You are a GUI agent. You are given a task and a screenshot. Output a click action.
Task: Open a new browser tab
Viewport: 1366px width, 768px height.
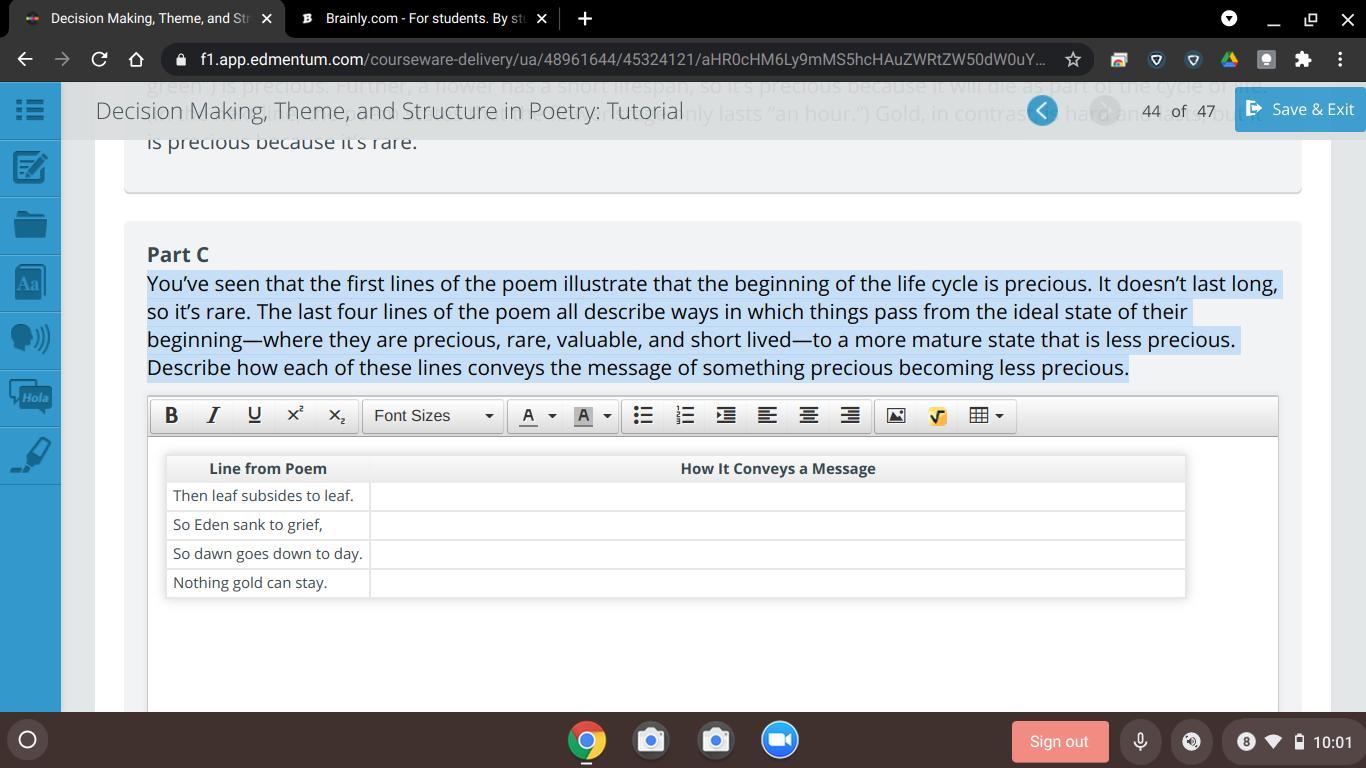pyautogui.click(x=585, y=18)
